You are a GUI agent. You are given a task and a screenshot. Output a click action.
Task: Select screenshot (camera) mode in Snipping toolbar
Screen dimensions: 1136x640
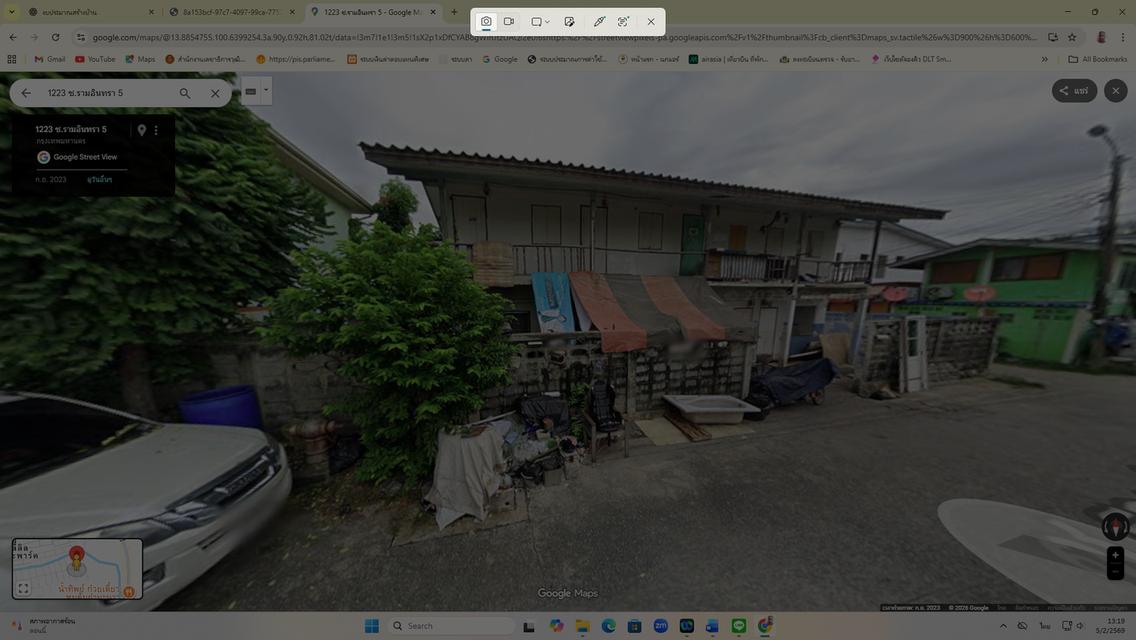click(x=486, y=22)
